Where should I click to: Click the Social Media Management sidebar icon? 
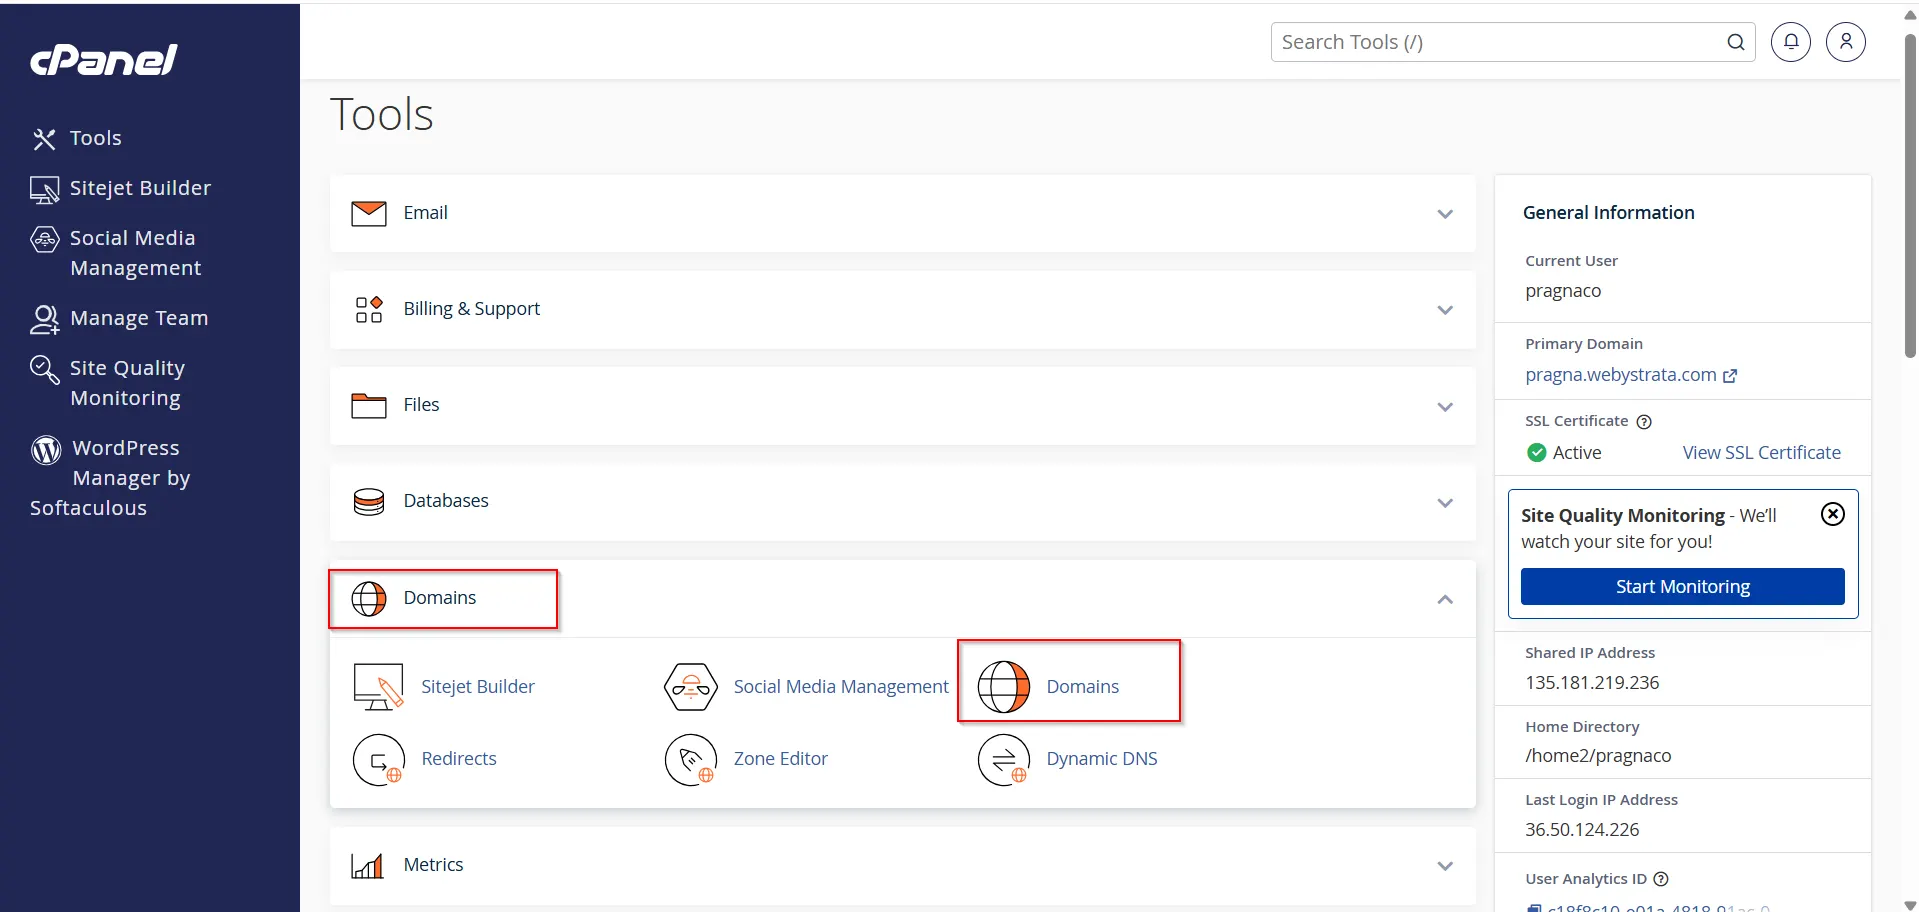point(45,239)
